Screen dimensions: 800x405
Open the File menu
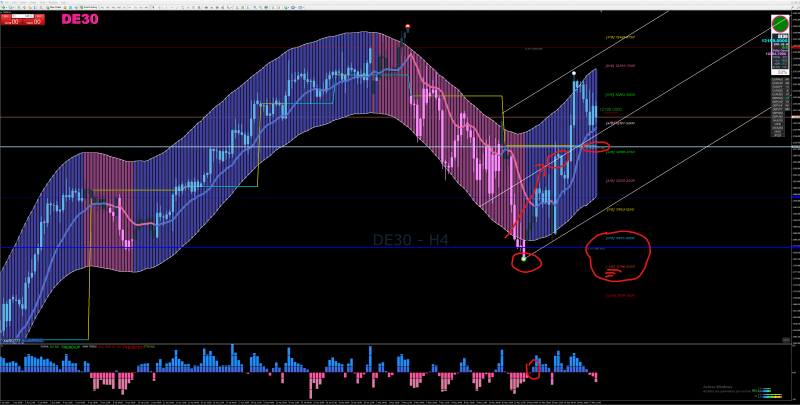[x=7, y=2]
